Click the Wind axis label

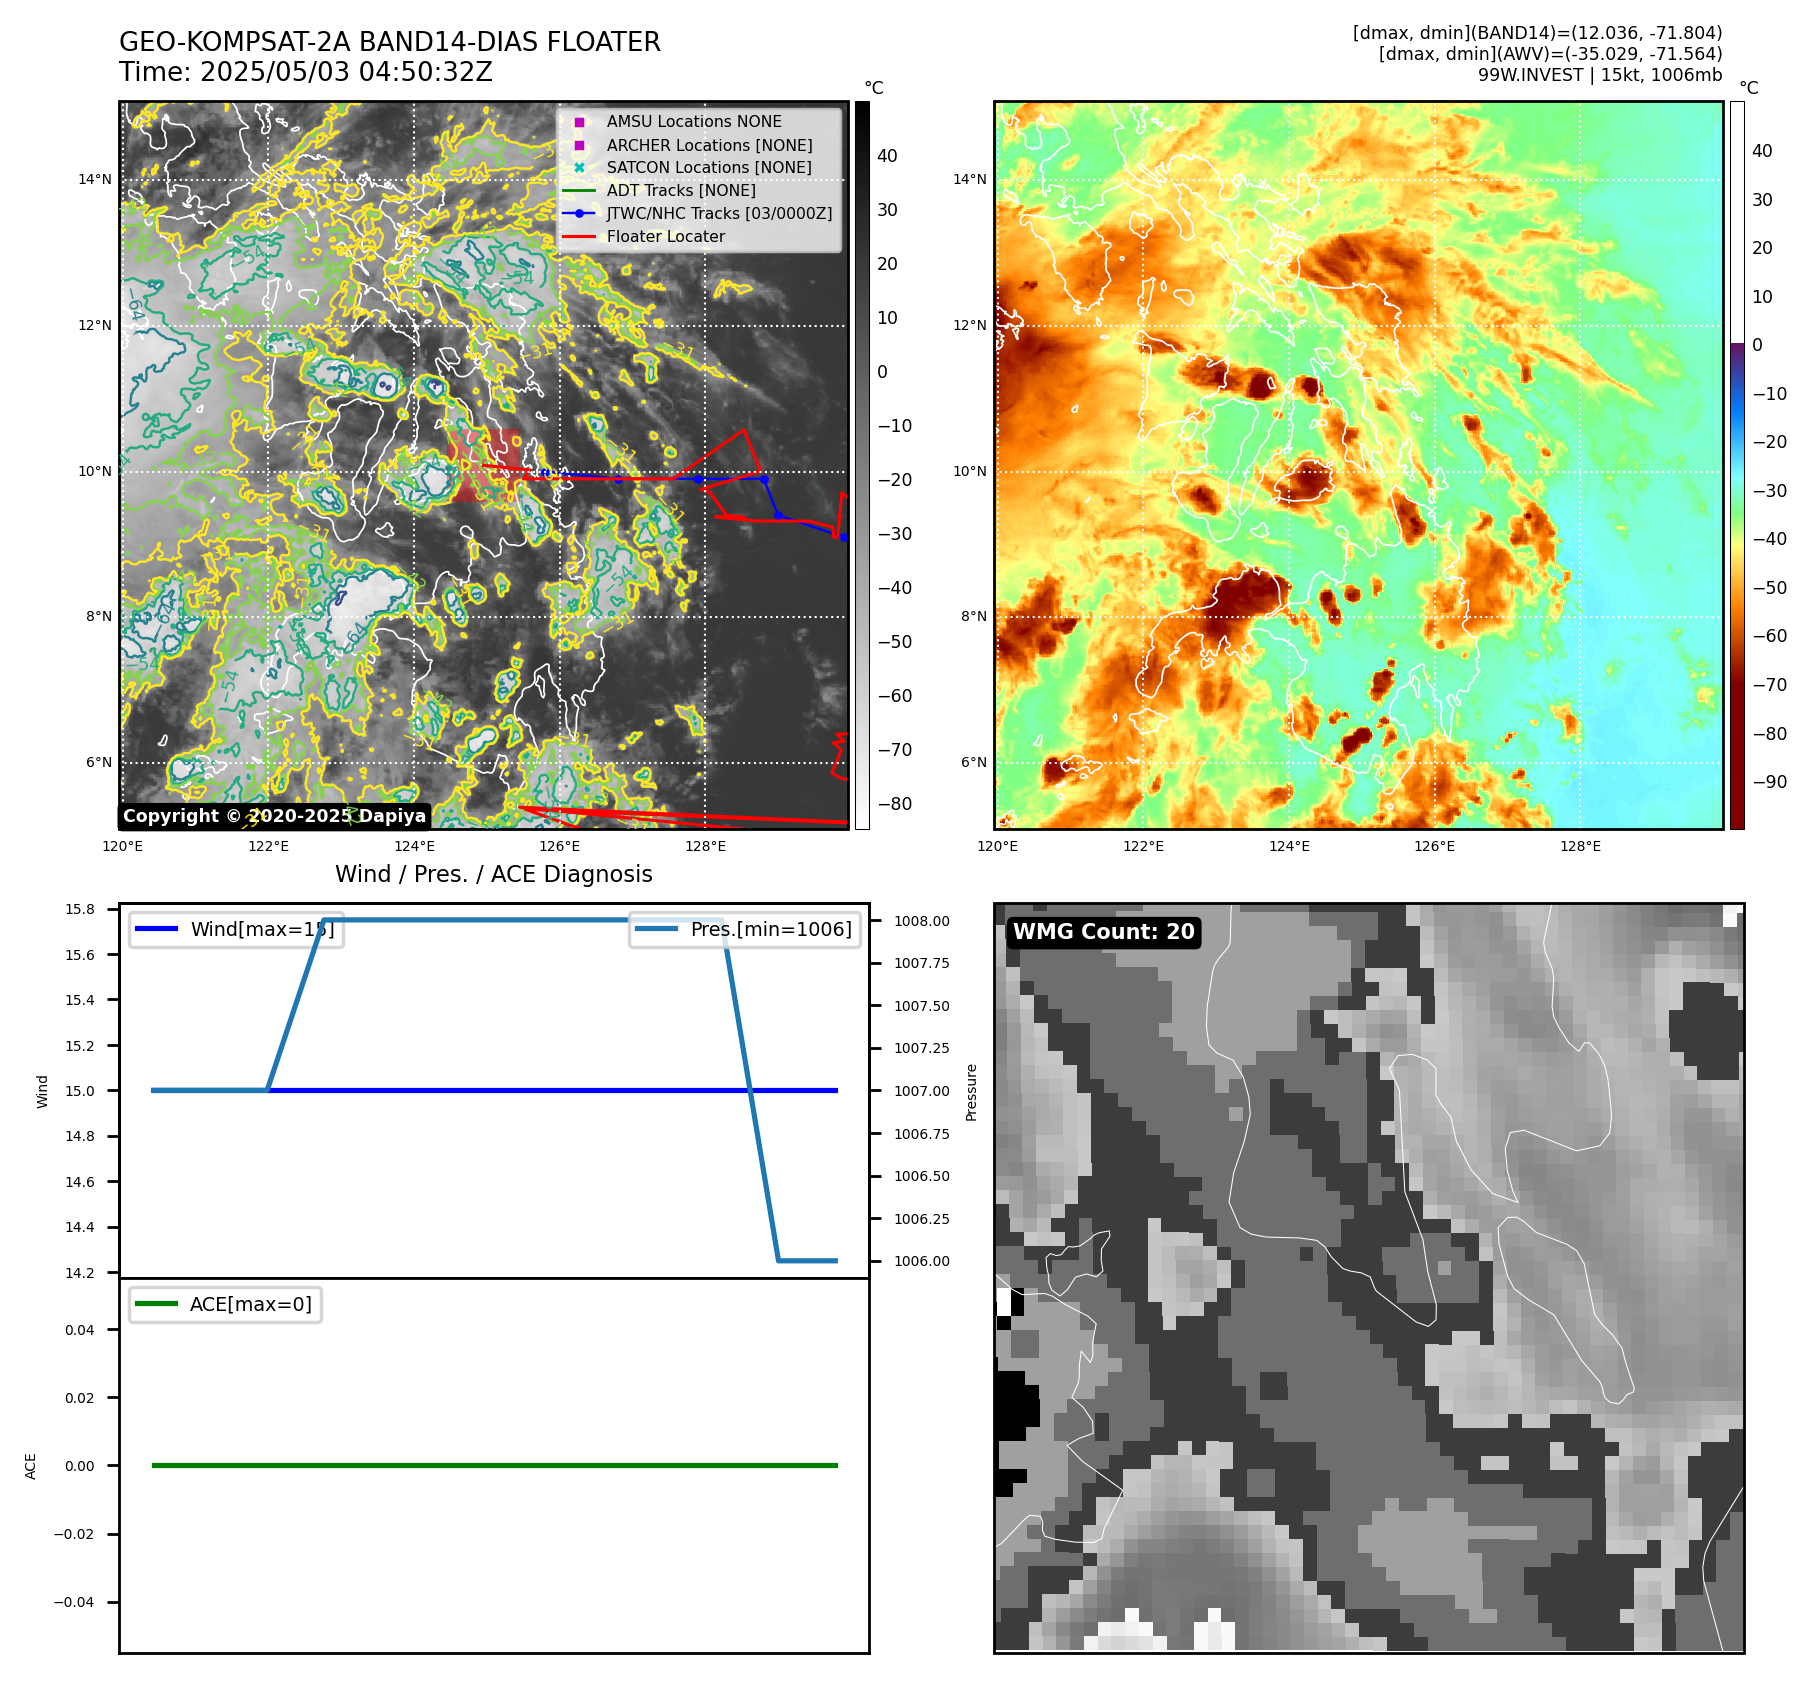click(42, 1091)
